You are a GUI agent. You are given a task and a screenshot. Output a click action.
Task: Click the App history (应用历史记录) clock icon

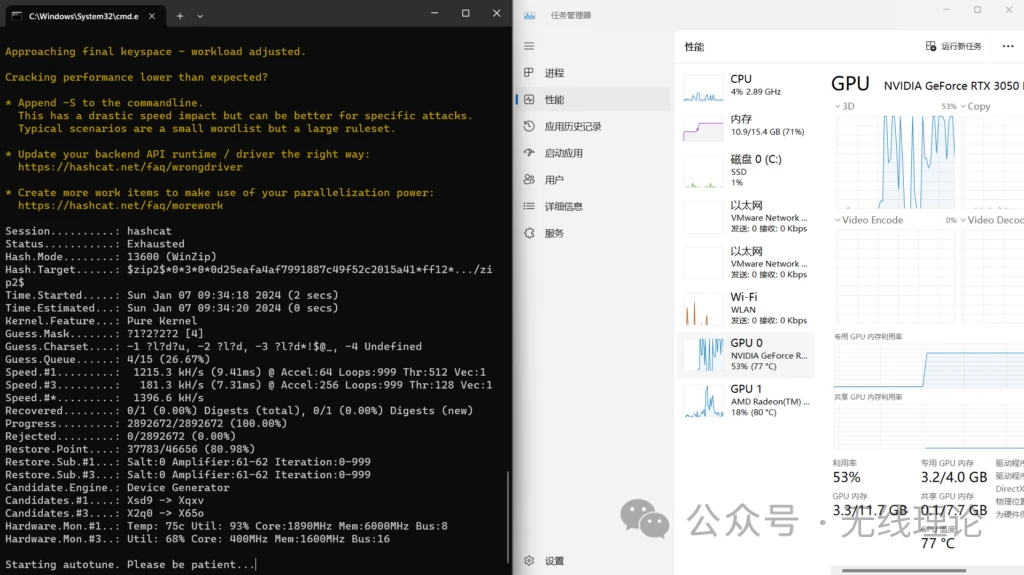tap(529, 126)
